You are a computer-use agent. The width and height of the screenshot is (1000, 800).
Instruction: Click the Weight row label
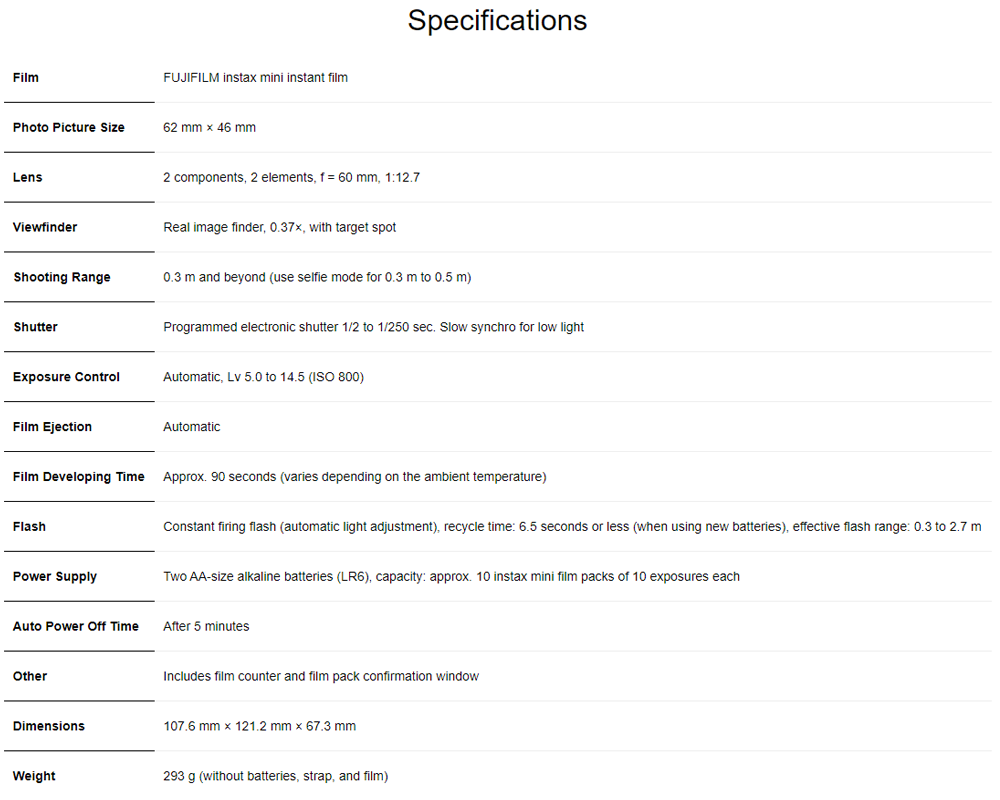click(x=34, y=776)
